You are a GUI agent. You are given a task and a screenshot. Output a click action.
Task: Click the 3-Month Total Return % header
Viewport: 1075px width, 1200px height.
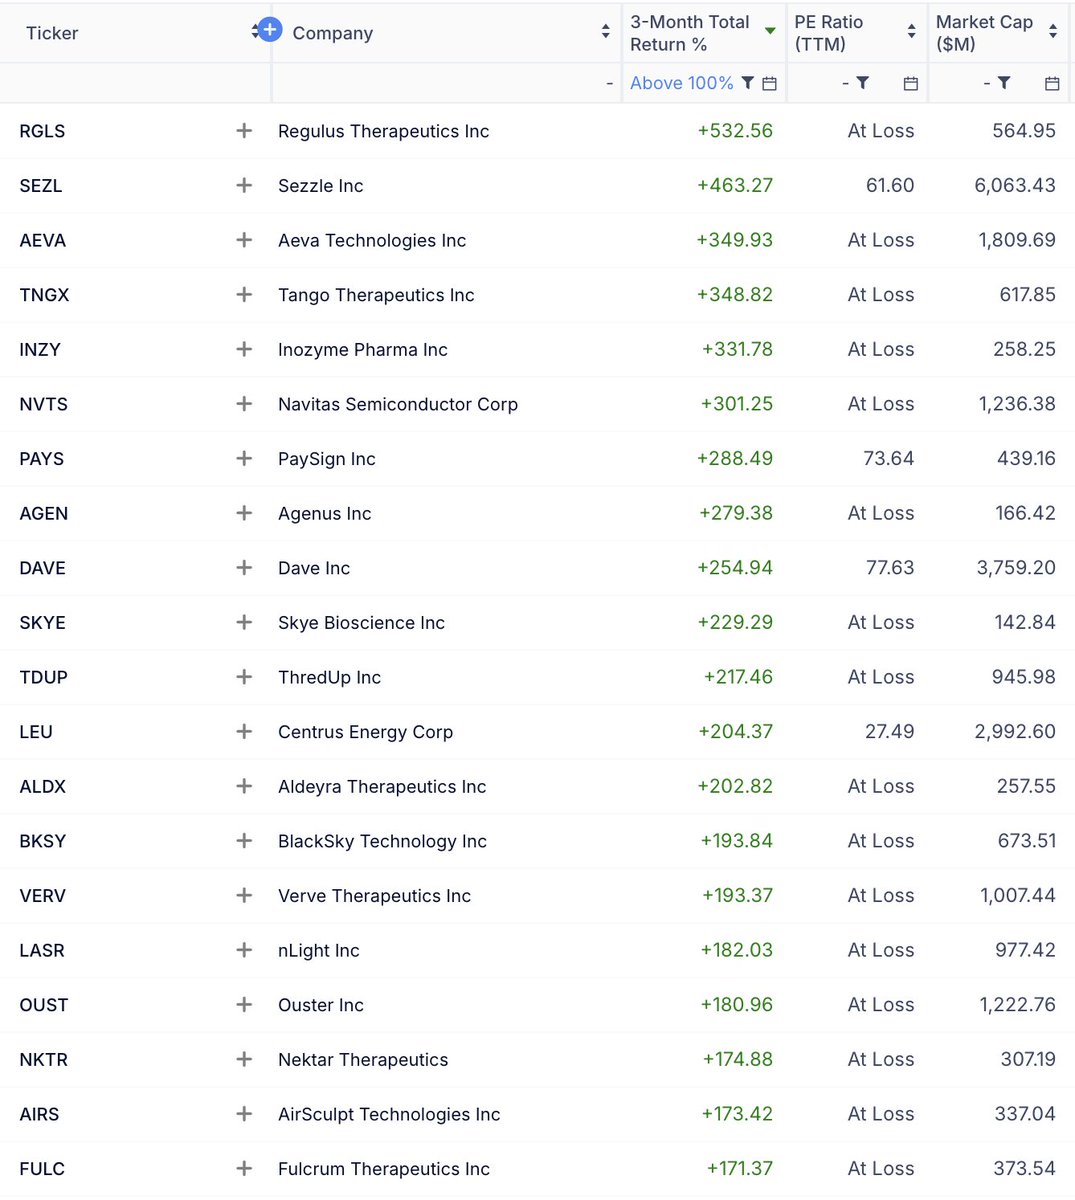689,33
